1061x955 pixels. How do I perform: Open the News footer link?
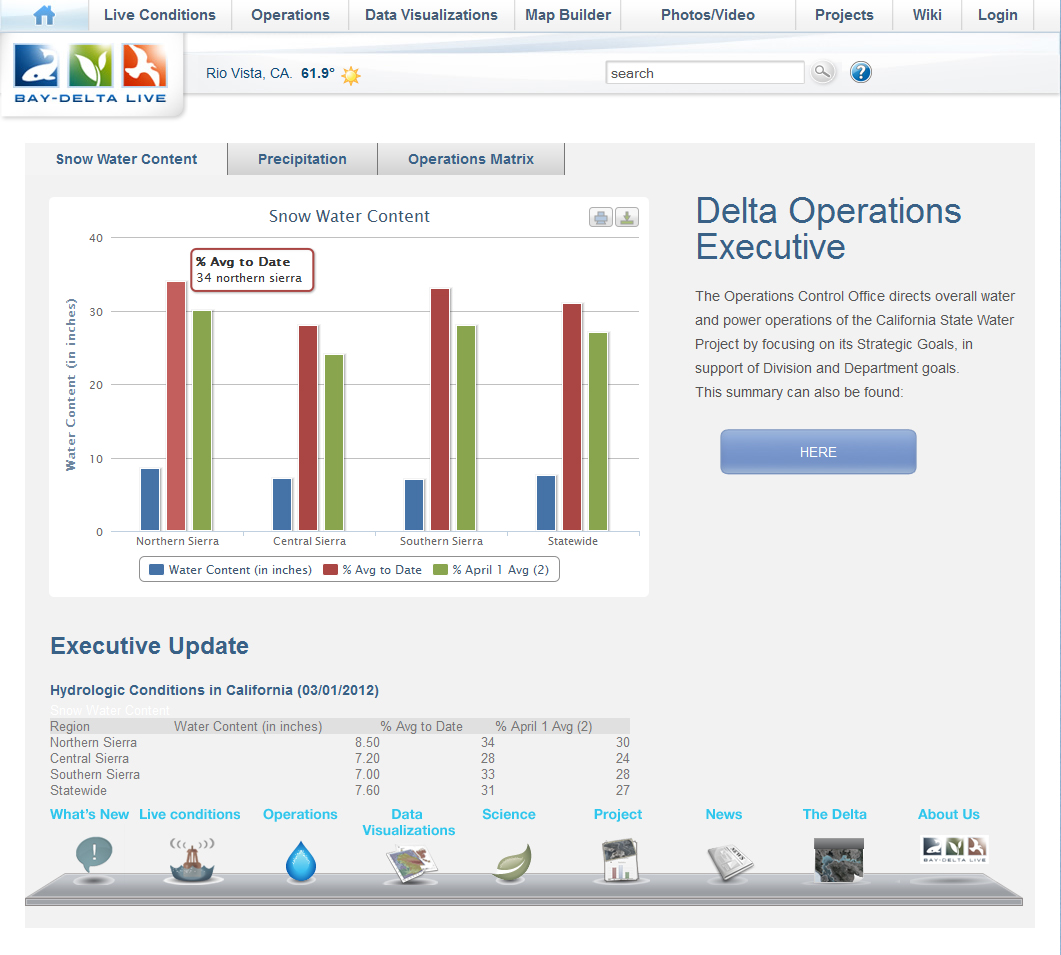pyautogui.click(x=724, y=814)
